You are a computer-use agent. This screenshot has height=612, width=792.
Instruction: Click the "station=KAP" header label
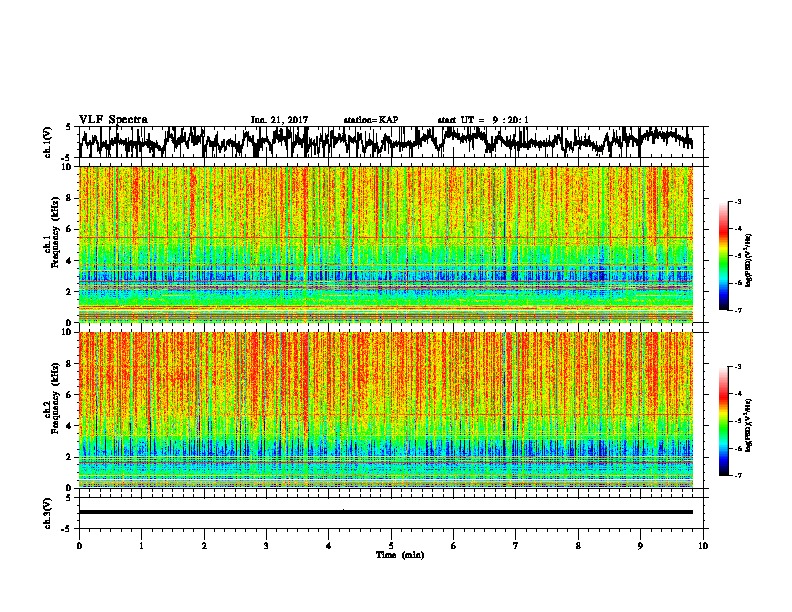[x=371, y=120]
